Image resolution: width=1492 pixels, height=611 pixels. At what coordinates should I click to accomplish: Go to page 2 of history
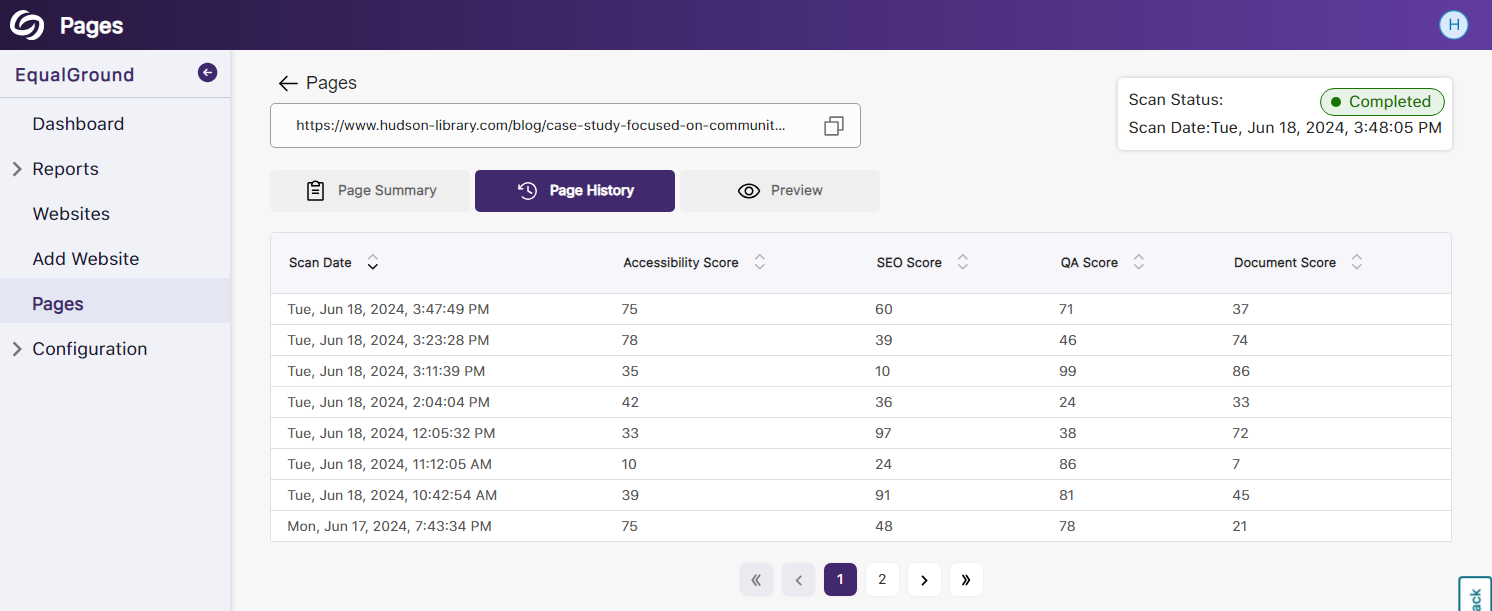tap(882, 580)
